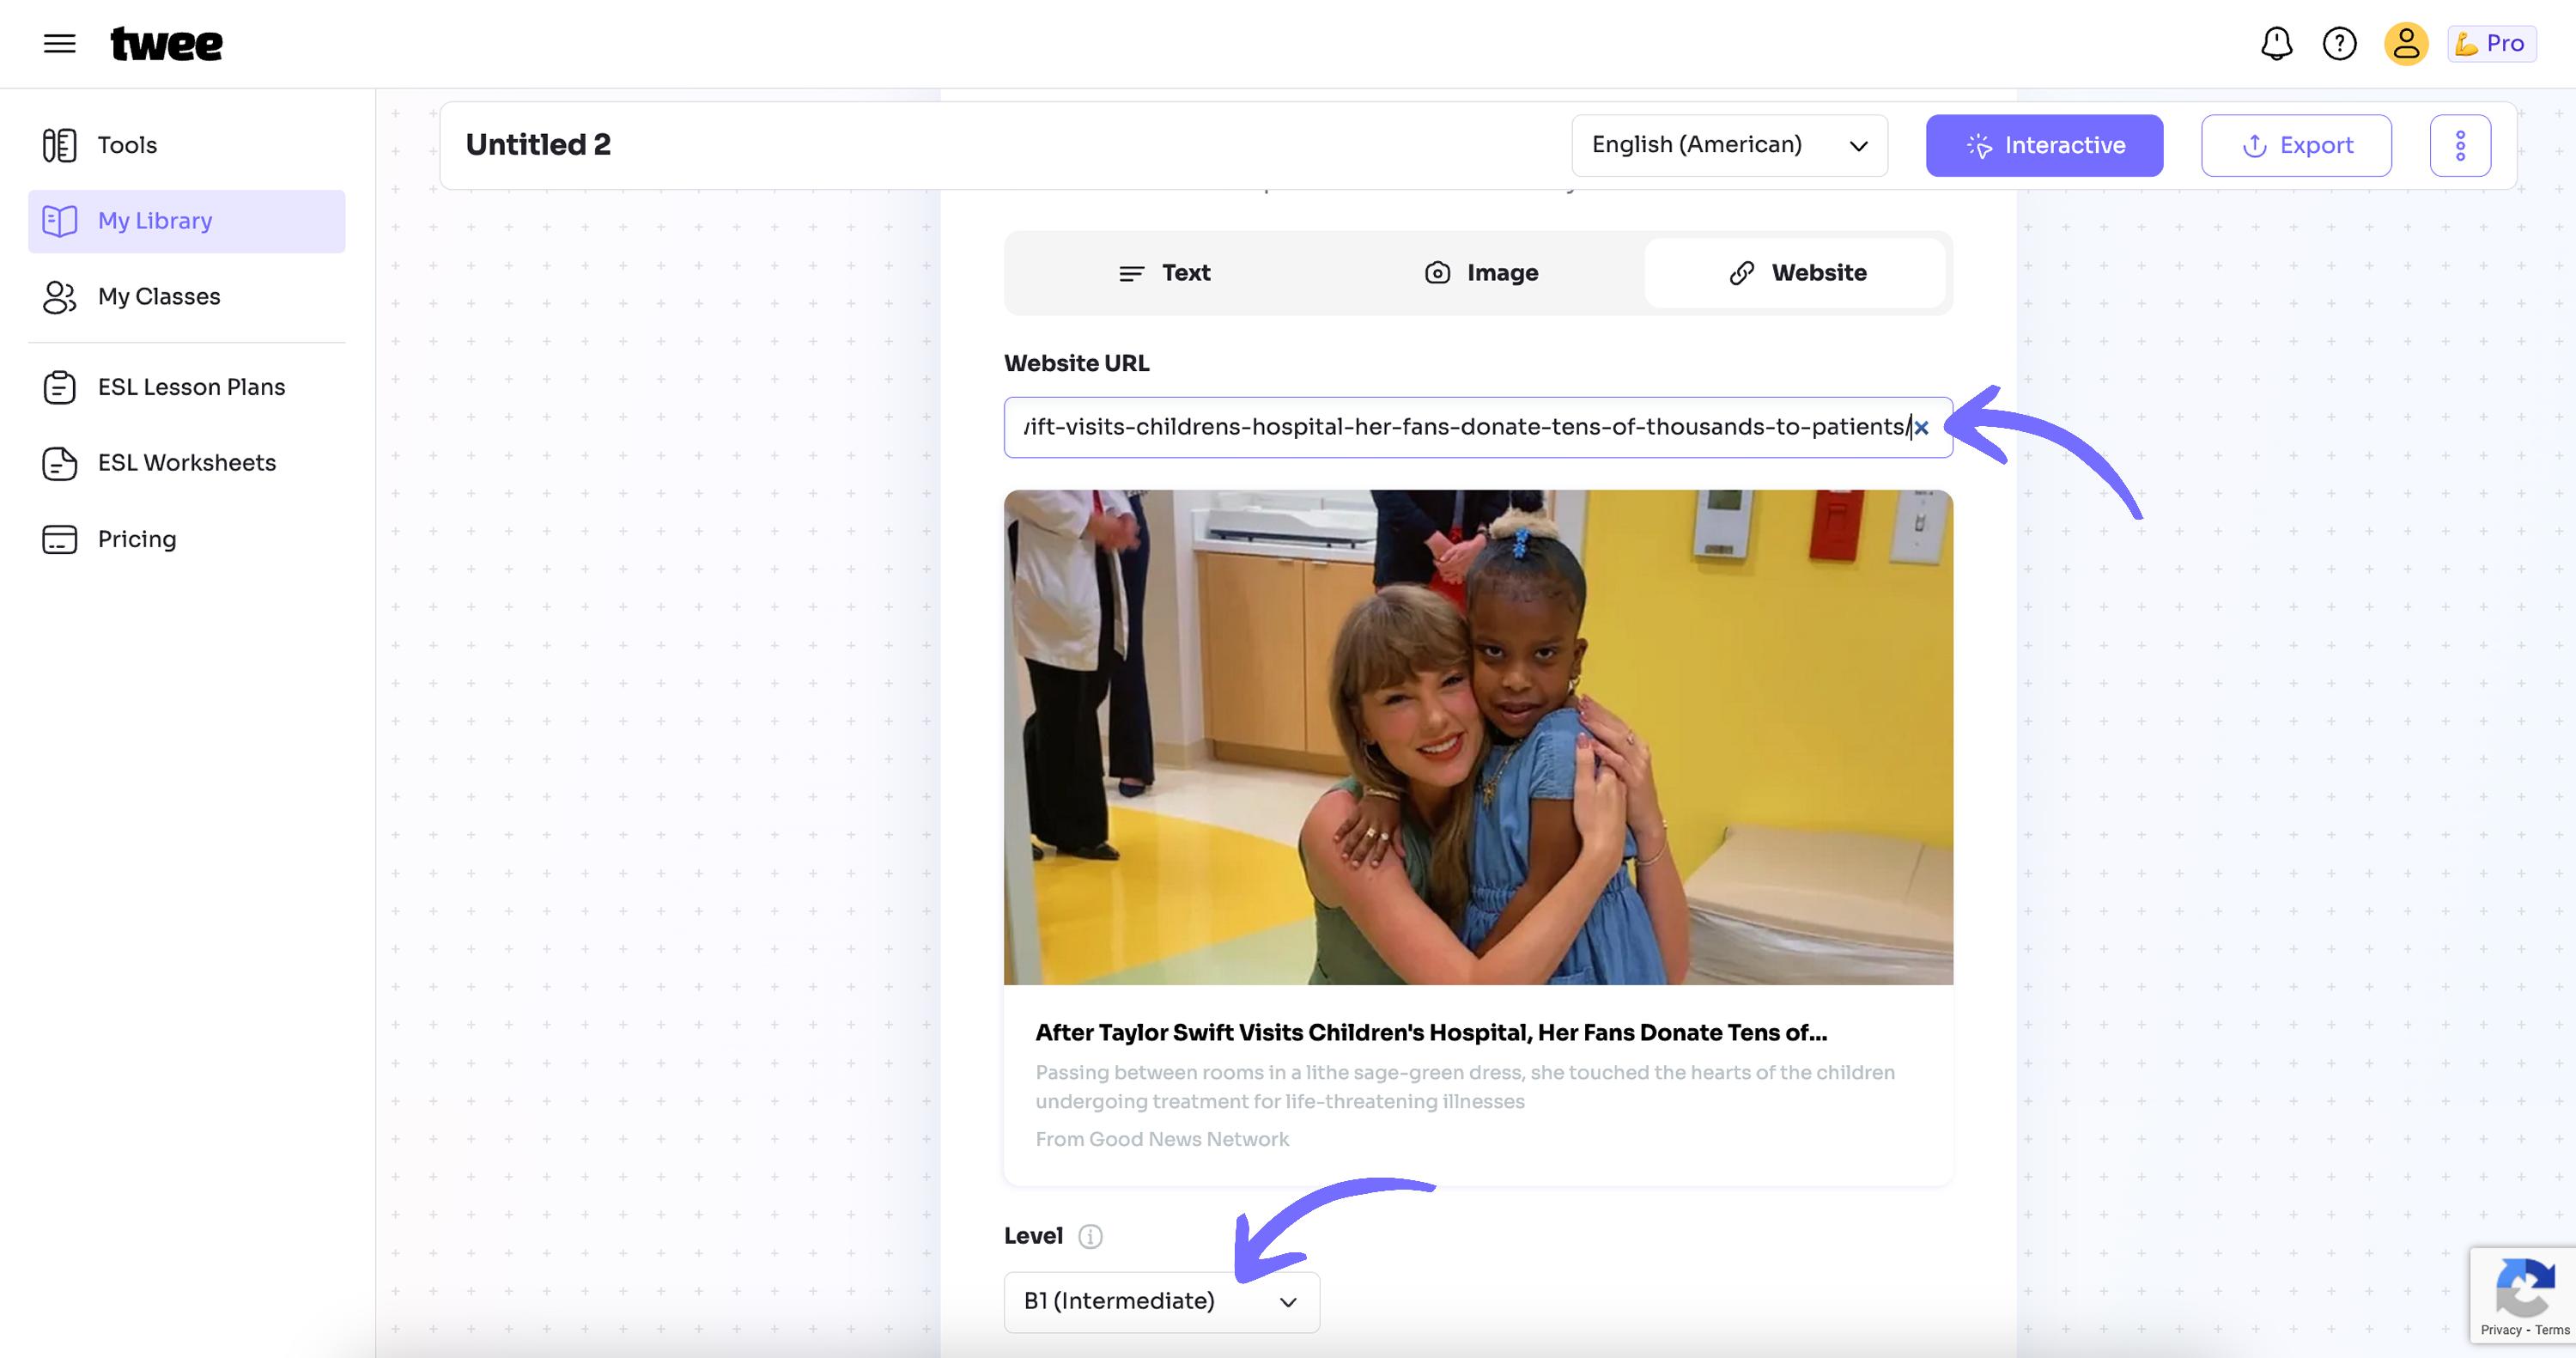The width and height of the screenshot is (2576, 1358).
Task: Open the B1 (Intermediate) level dropdown
Action: click(x=1161, y=1301)
